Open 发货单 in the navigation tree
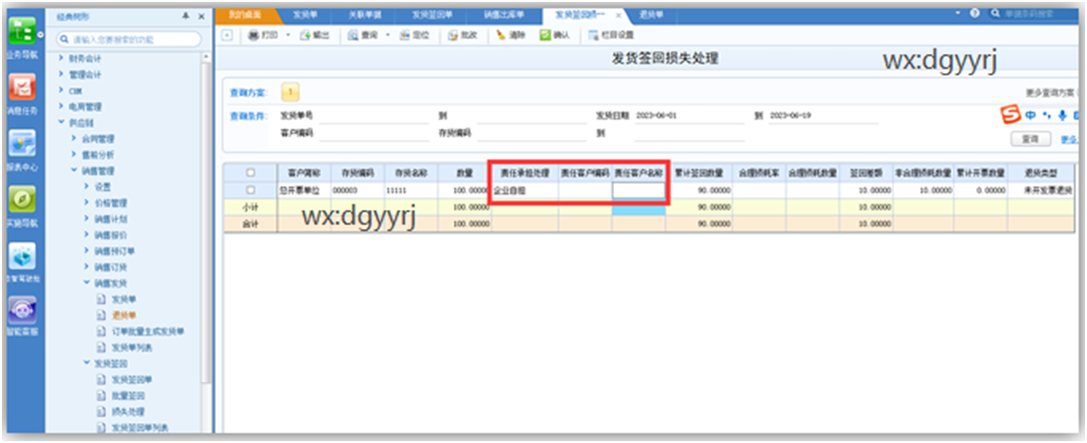1087x443 pixels. coord(124,299)
